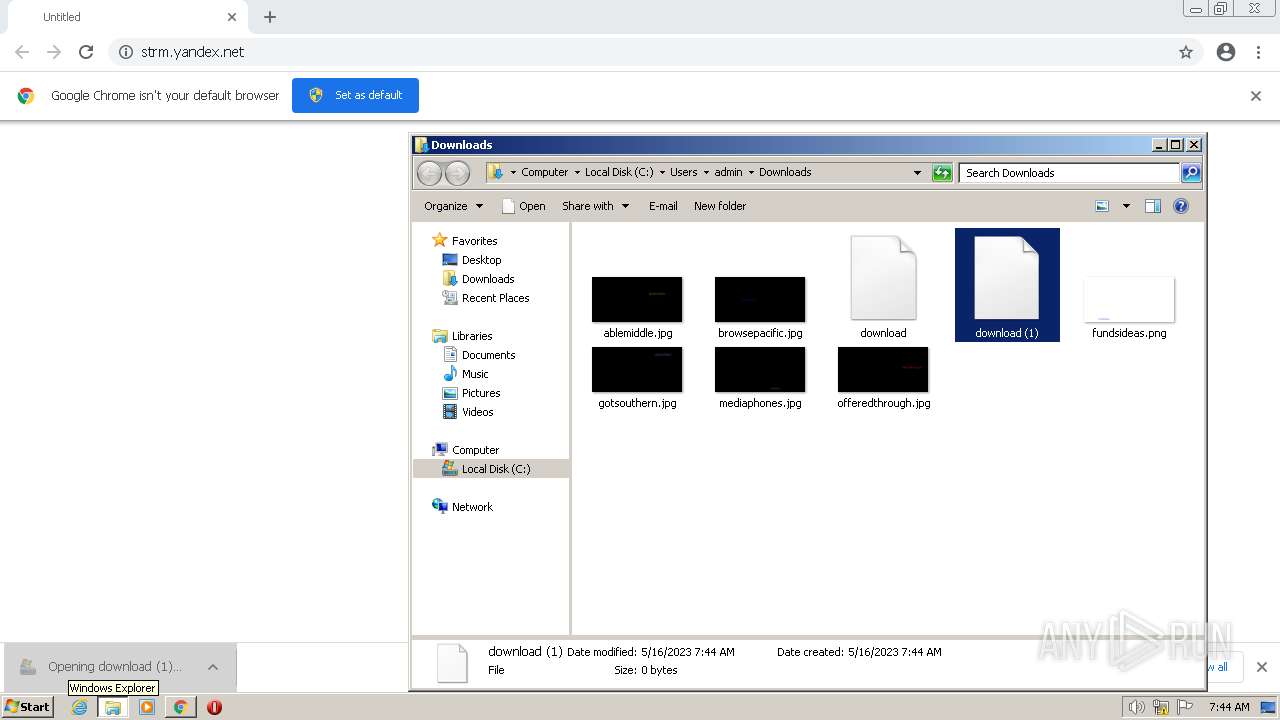Select the file download (1)
This screenshot has height=720, width=1280.
pos(1007,285)
